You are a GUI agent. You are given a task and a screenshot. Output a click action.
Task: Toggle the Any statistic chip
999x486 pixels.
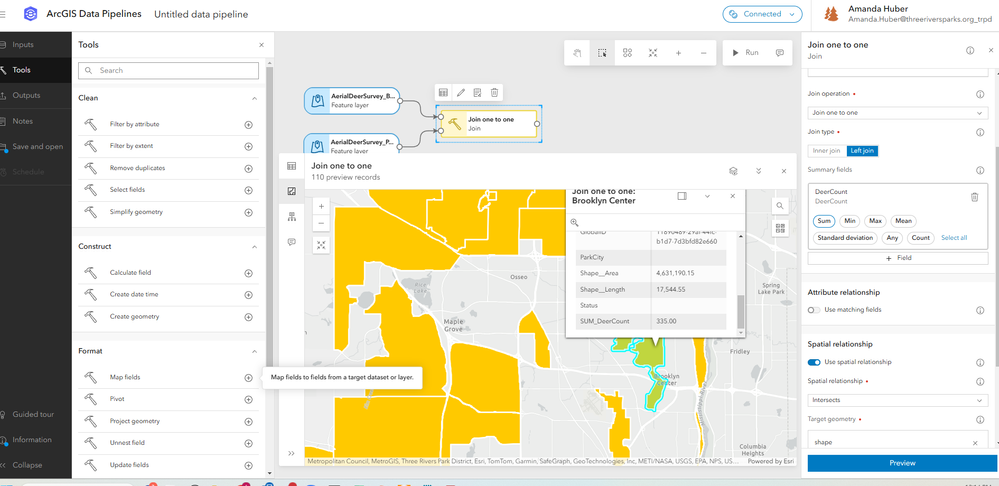tap(892, 238)
